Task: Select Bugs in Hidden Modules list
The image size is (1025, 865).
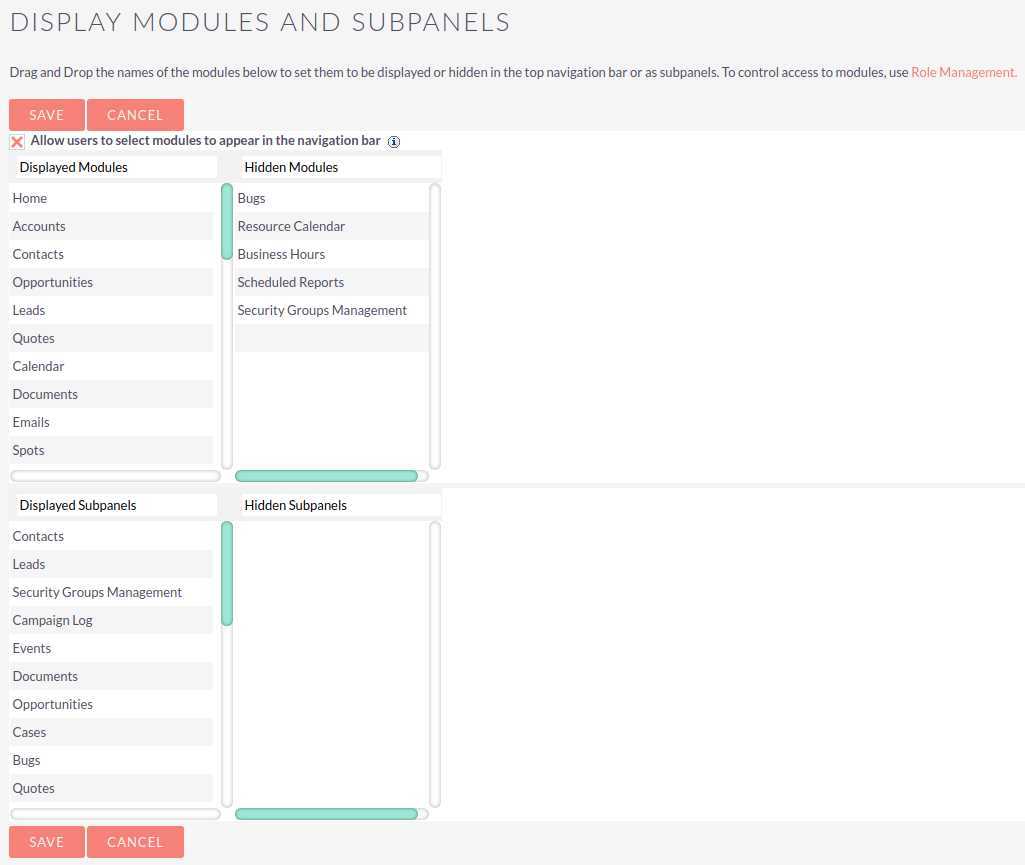Action: 252,198
